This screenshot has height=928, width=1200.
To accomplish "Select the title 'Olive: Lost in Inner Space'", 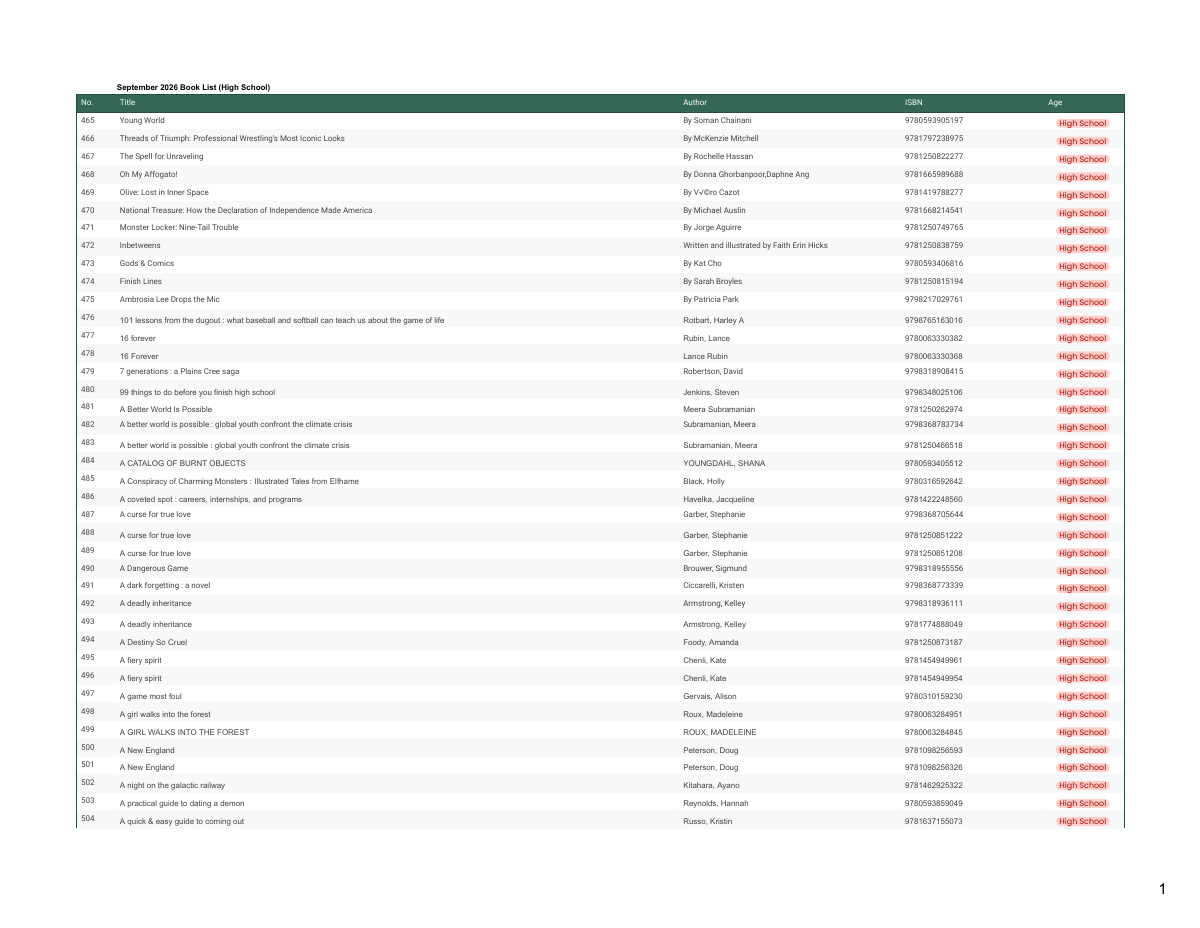I will tap(164, 192).
